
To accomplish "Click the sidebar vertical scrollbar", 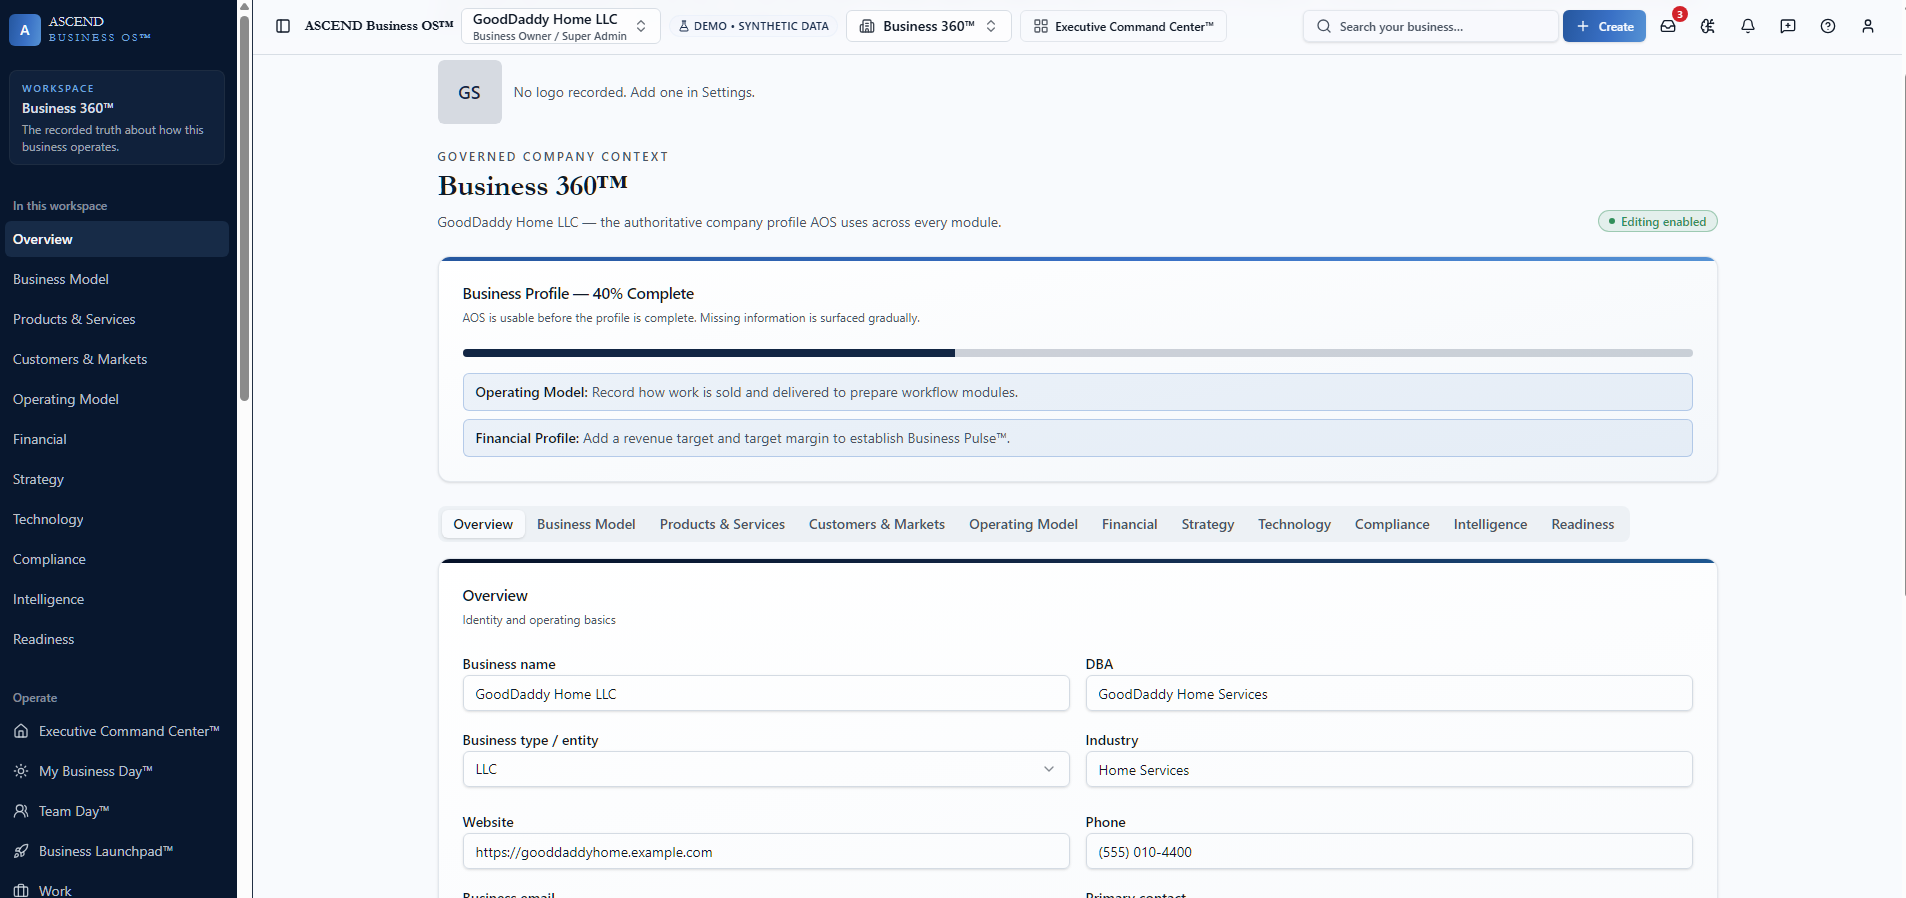I will [x=244, y=208].
